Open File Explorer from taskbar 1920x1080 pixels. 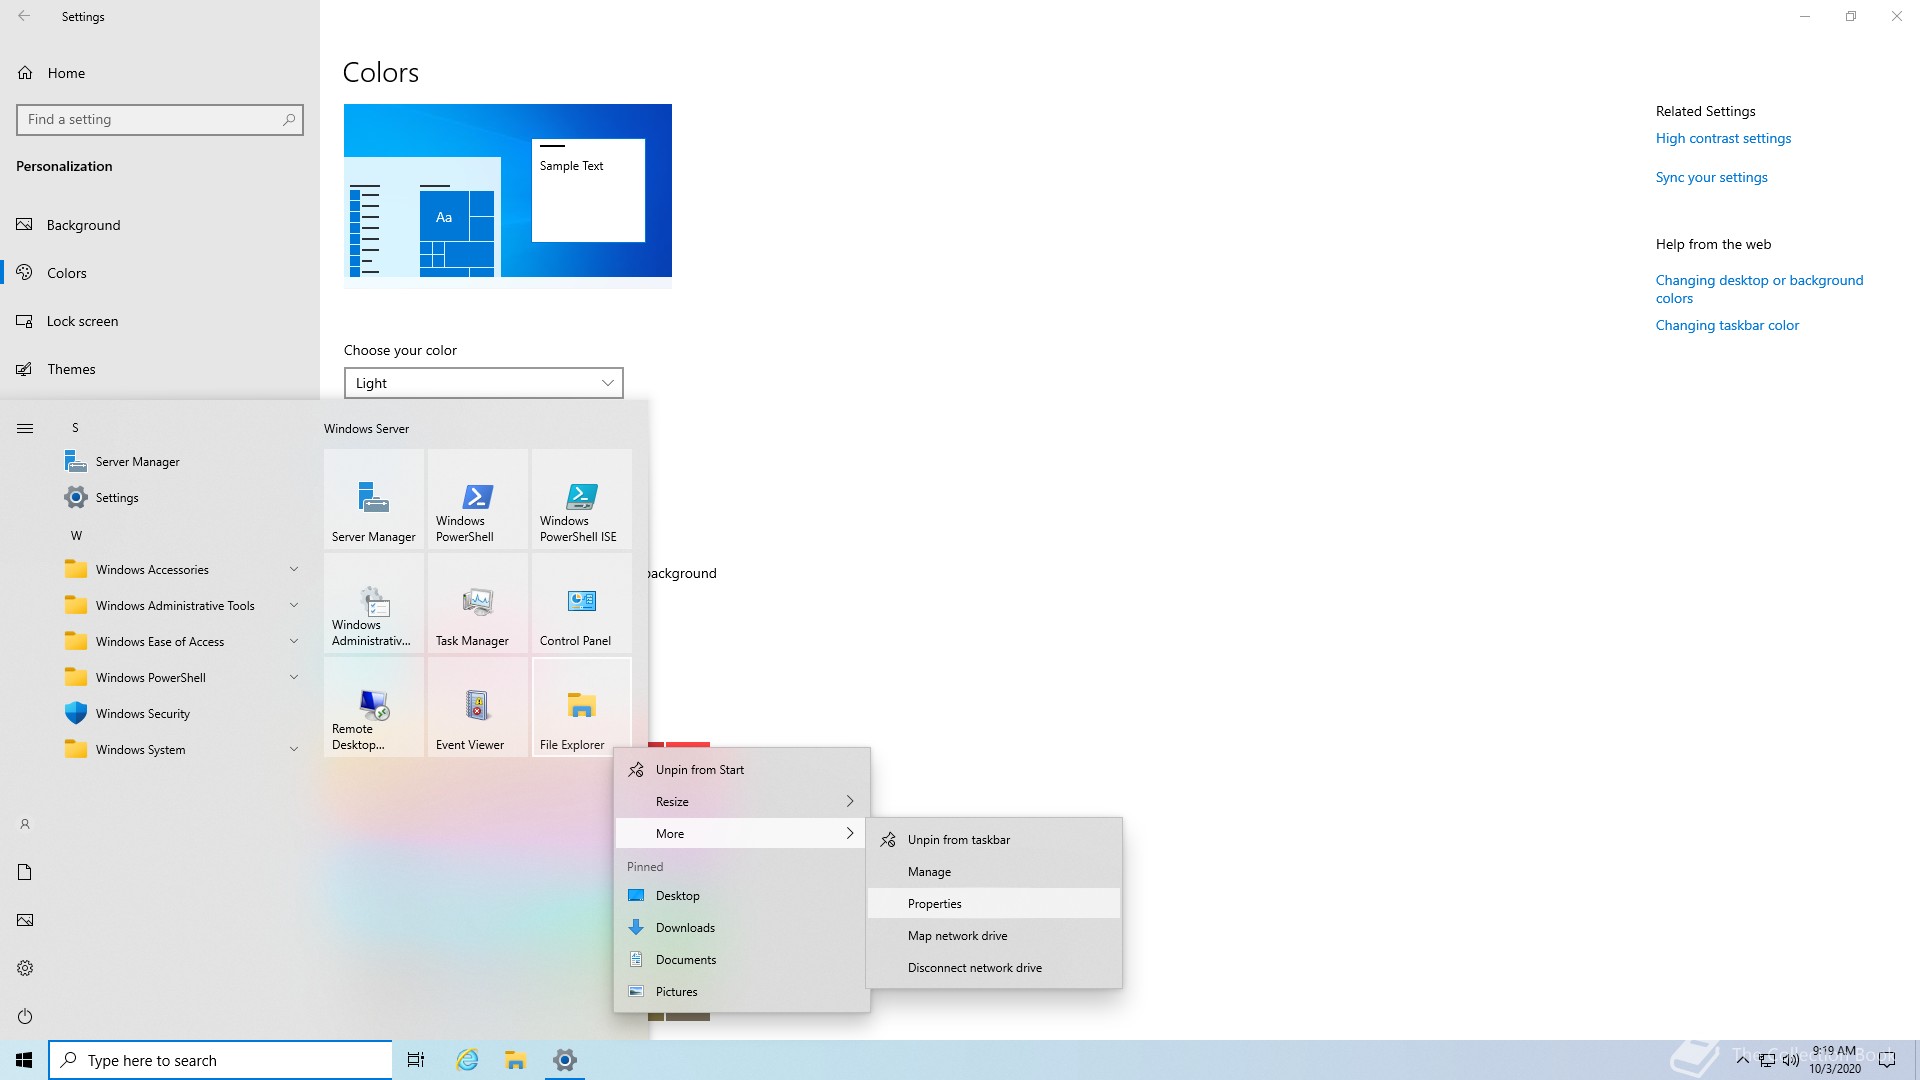point(515,1060)
